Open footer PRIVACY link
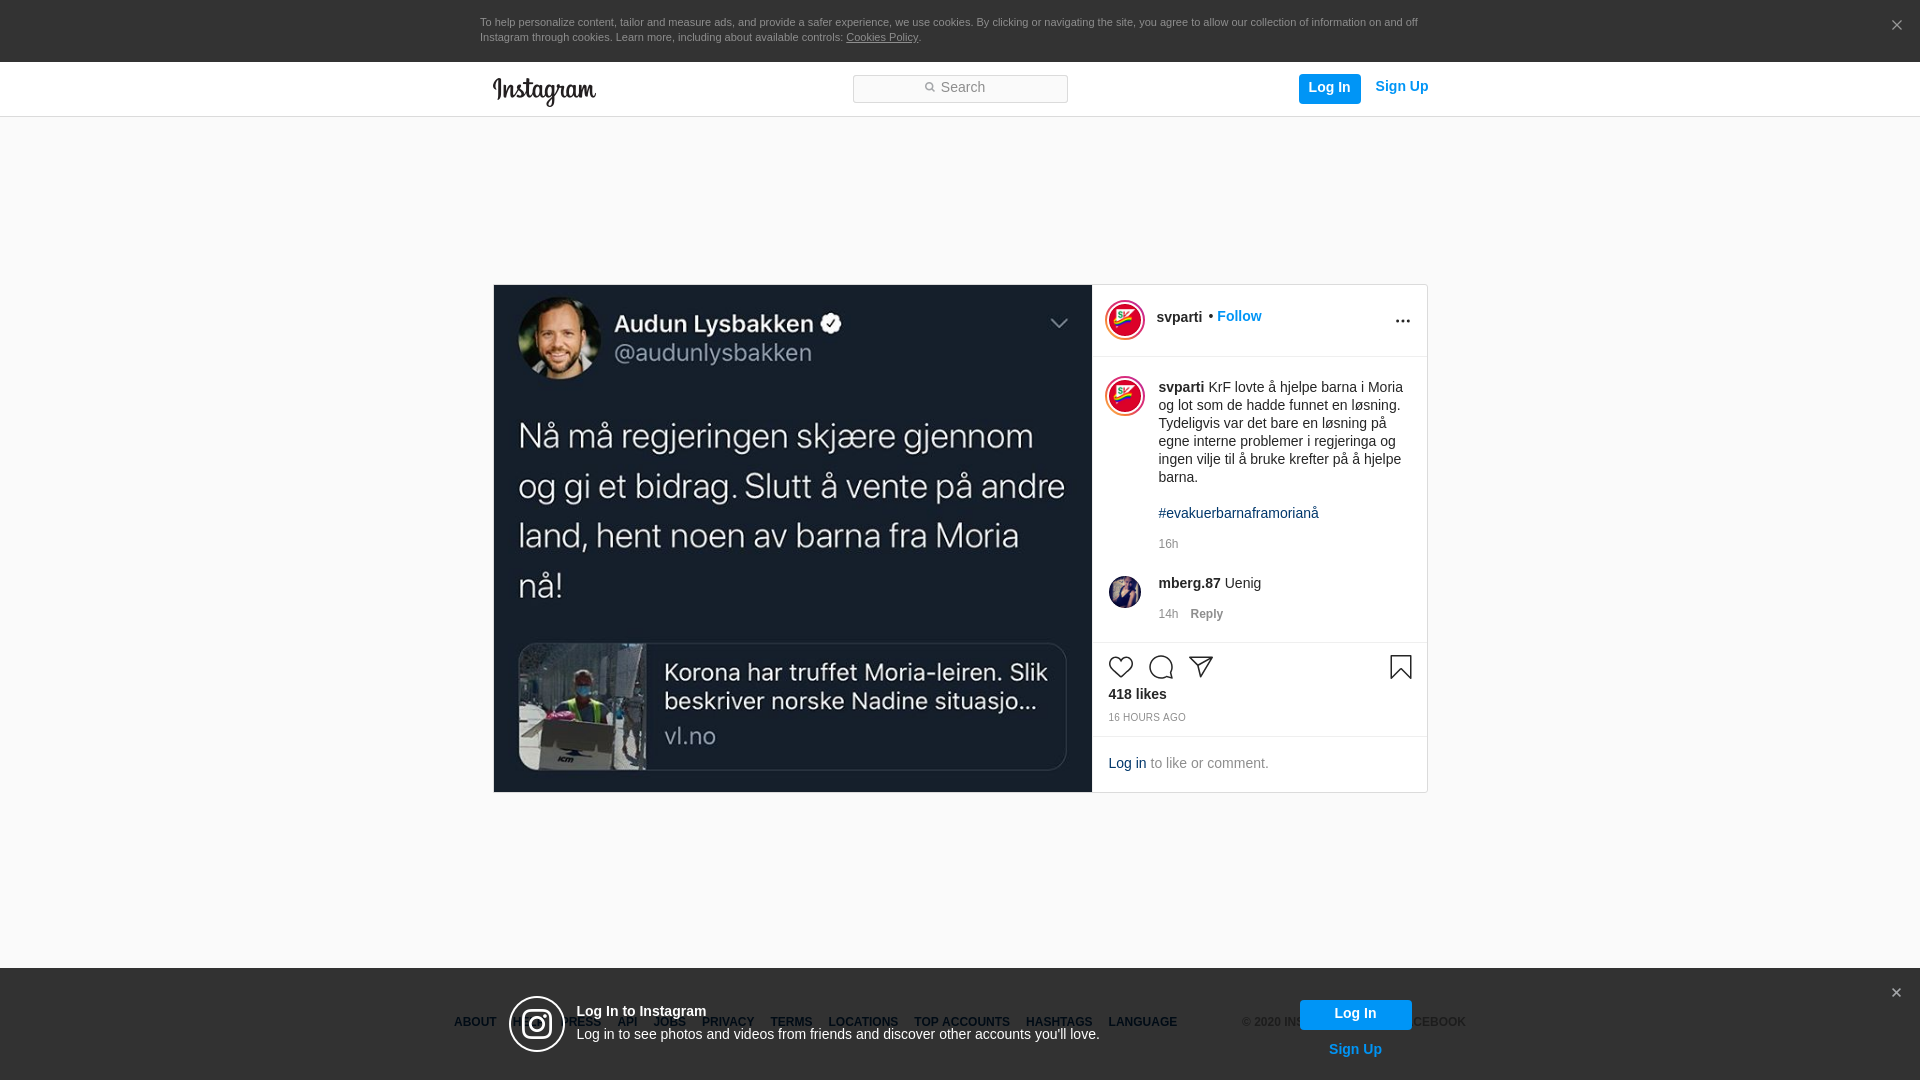The width and height of the screenshot is (1920, 1080). [728, 1022]
